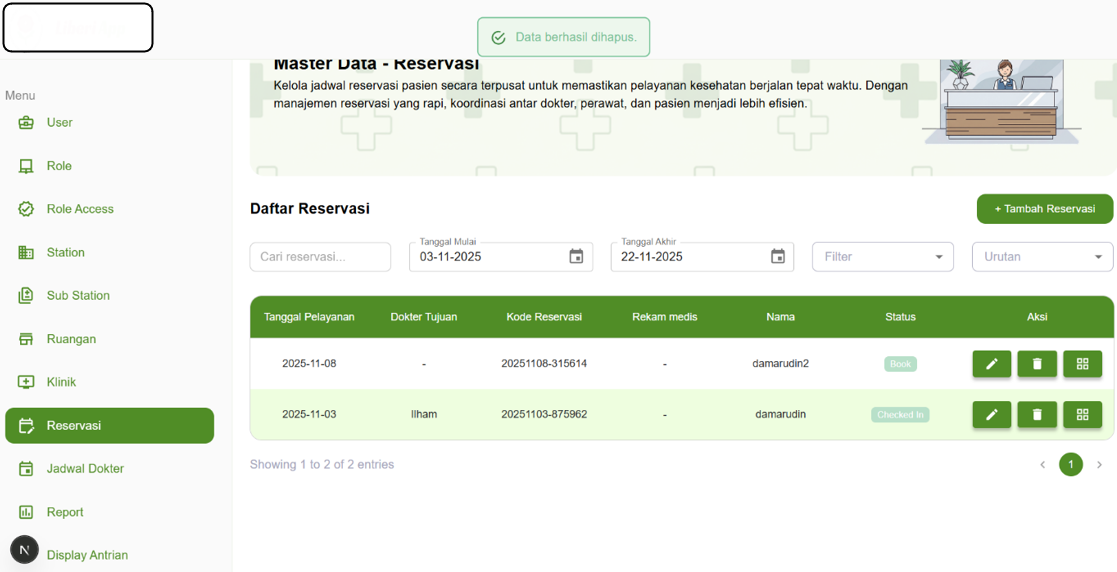Open the User menu item
Image resolution: width=1117 pixels, height=572 pixels.
click(x=109, y=123)
